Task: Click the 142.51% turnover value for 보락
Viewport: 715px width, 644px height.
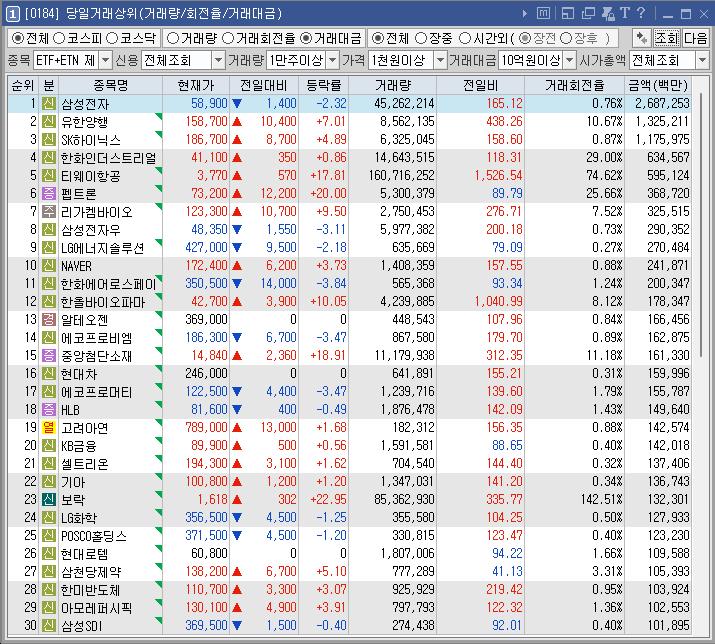Action: coord(601,499)
